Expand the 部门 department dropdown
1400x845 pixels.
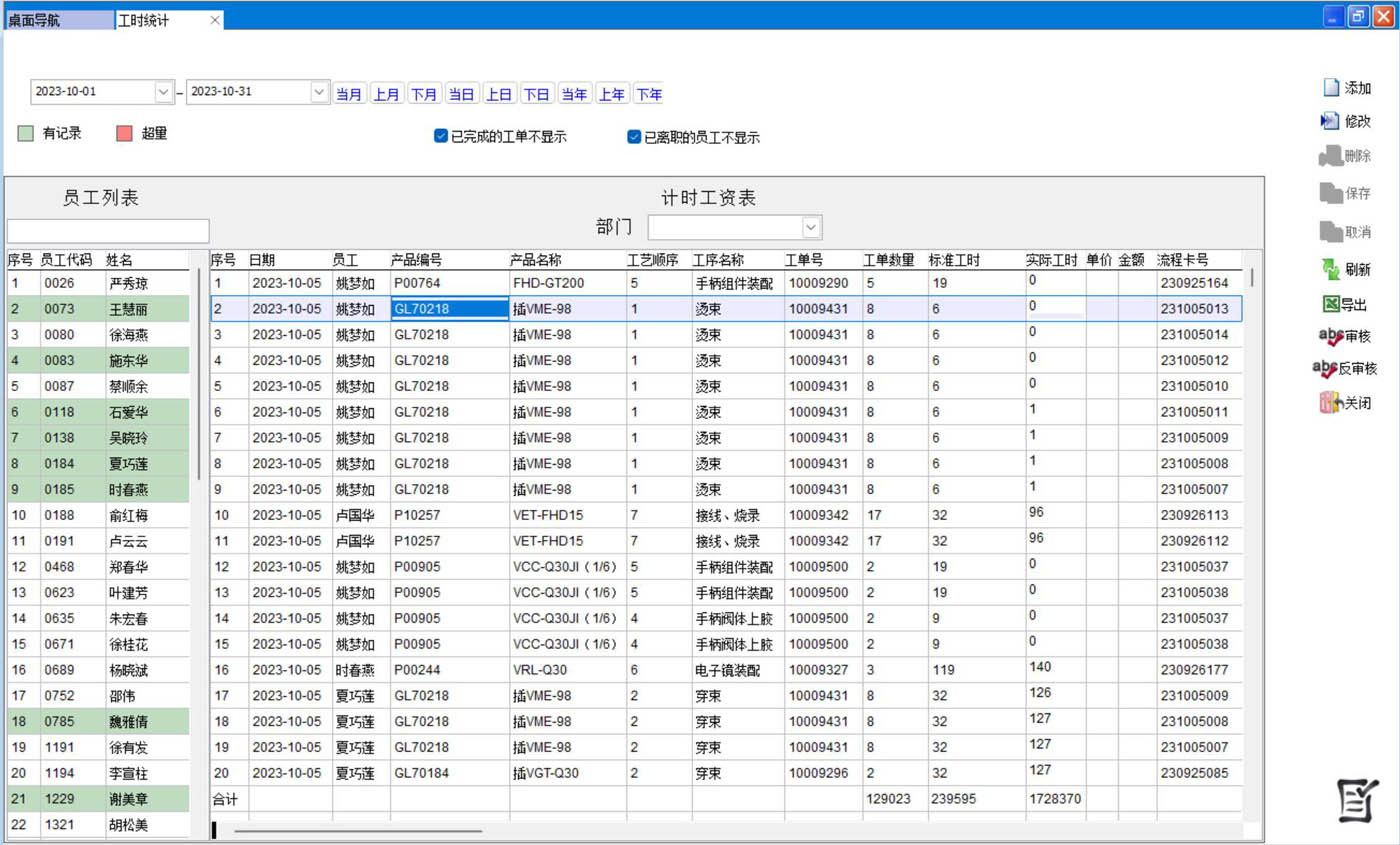(x=812, y=227)
